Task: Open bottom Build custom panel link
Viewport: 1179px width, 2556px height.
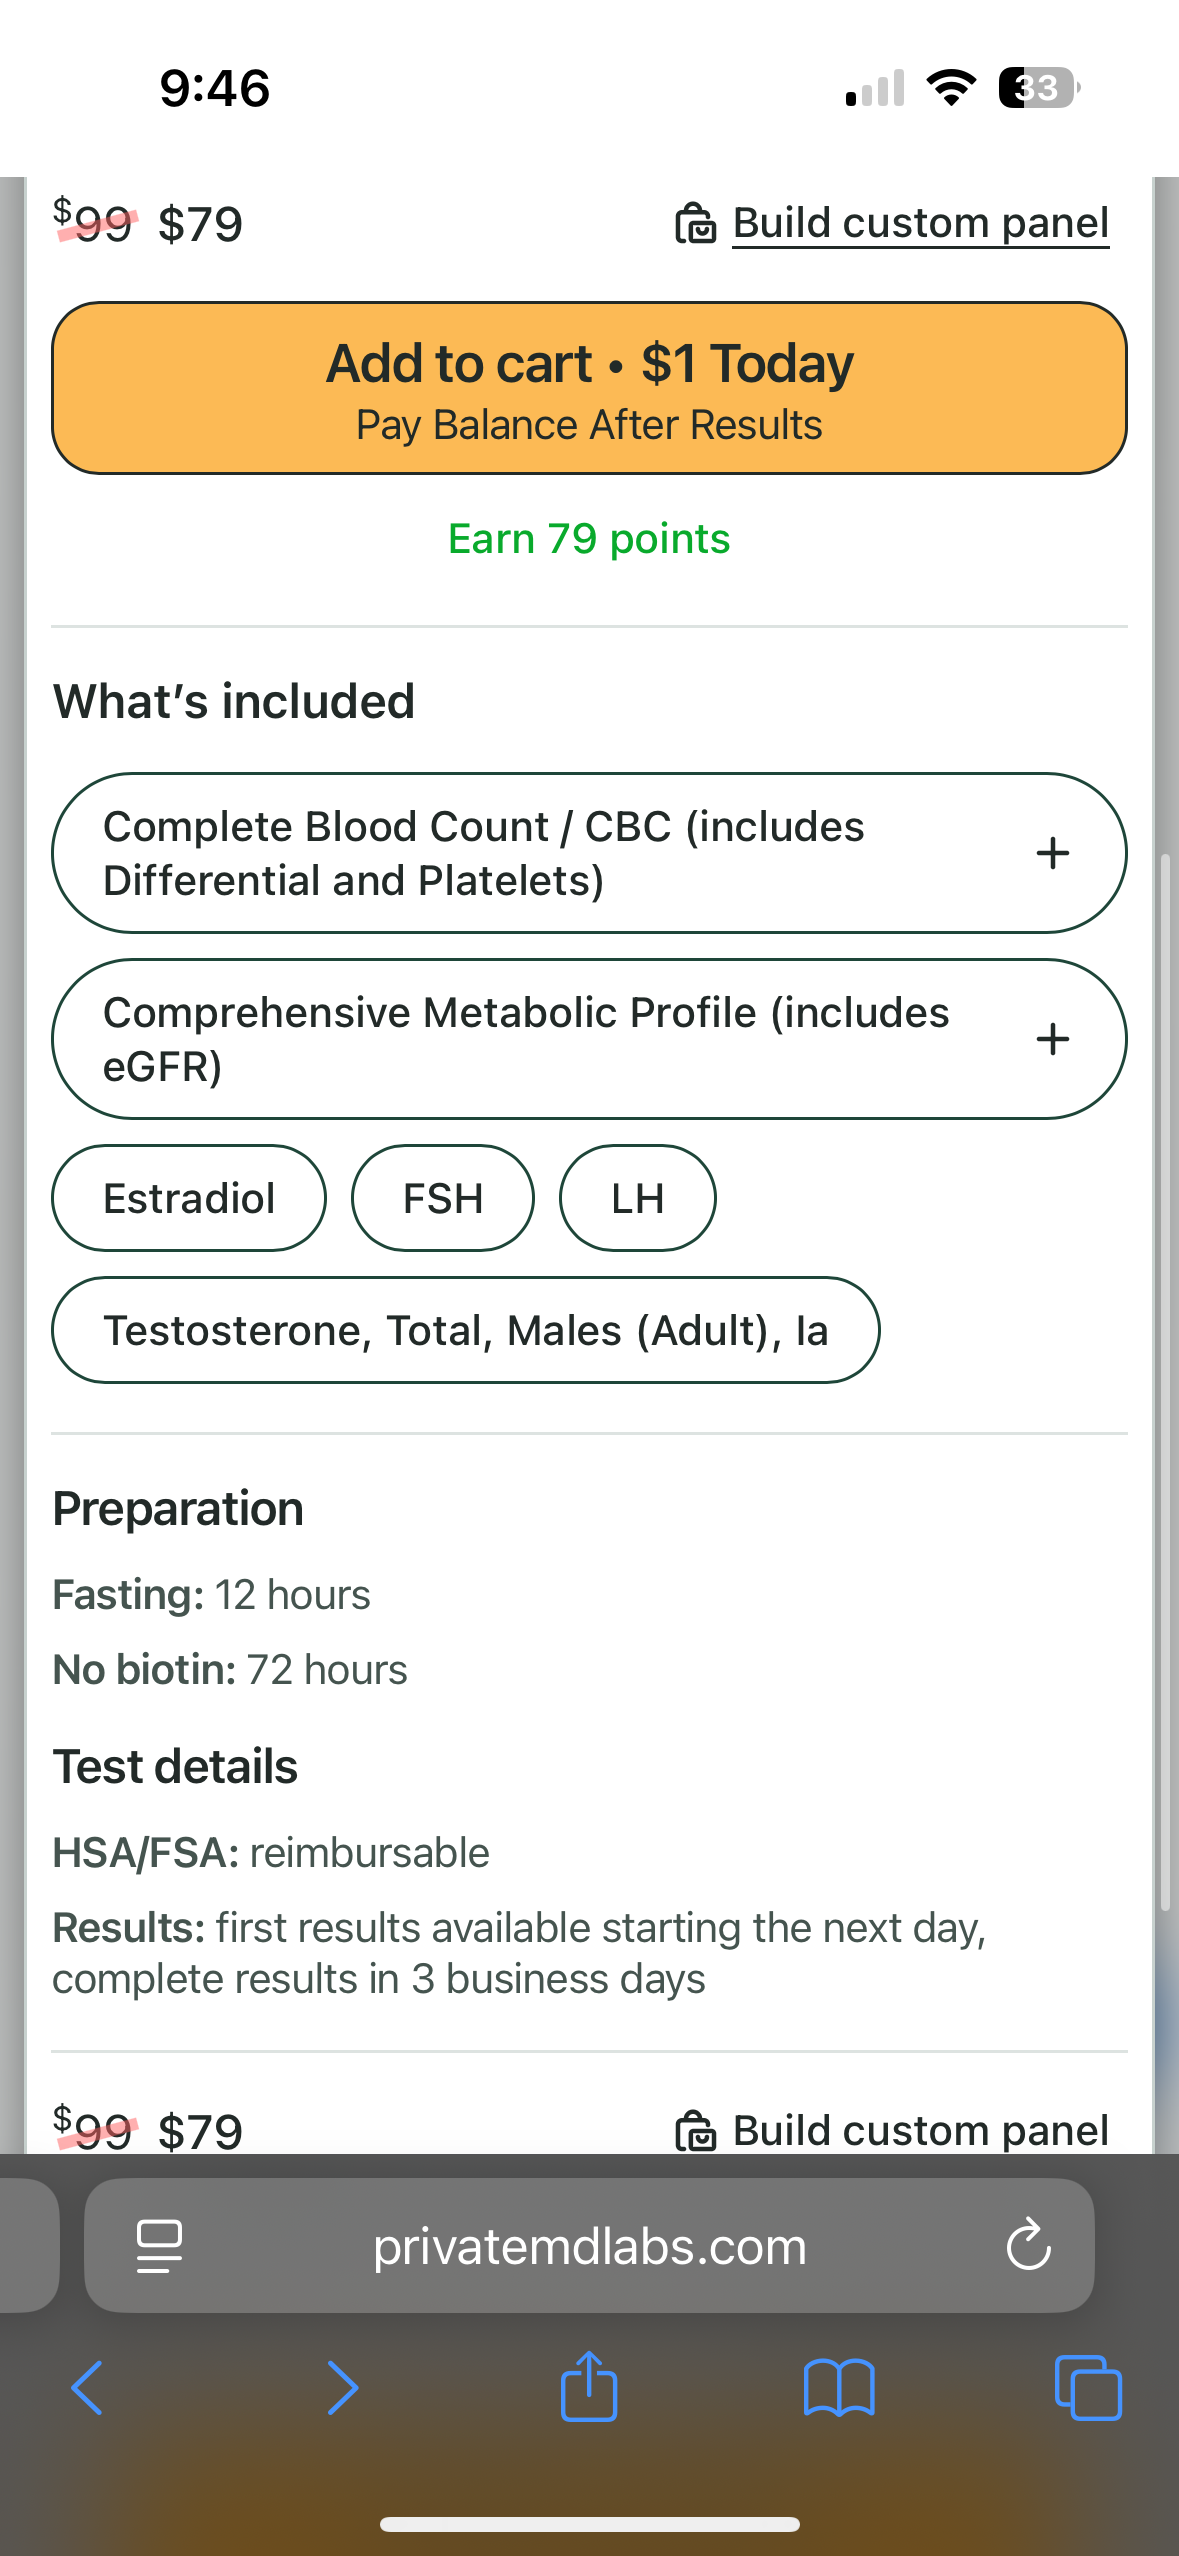Action: click(x=920, y=2130)
